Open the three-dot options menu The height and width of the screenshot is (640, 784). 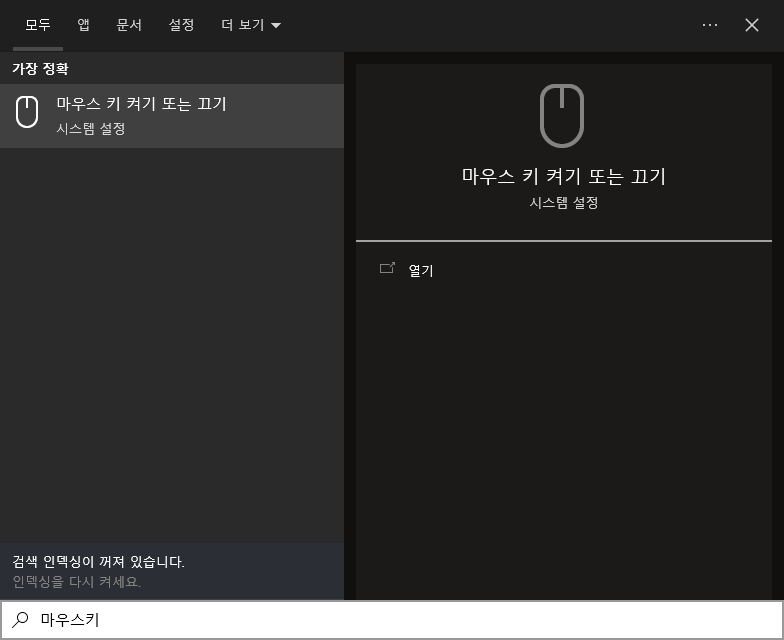[x=710, y=25]
